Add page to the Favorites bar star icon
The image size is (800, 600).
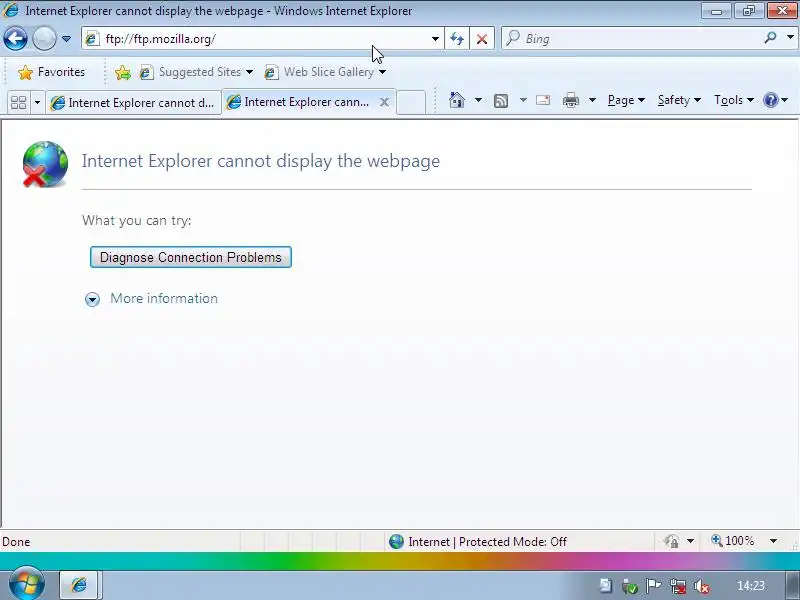coord(122,72)
